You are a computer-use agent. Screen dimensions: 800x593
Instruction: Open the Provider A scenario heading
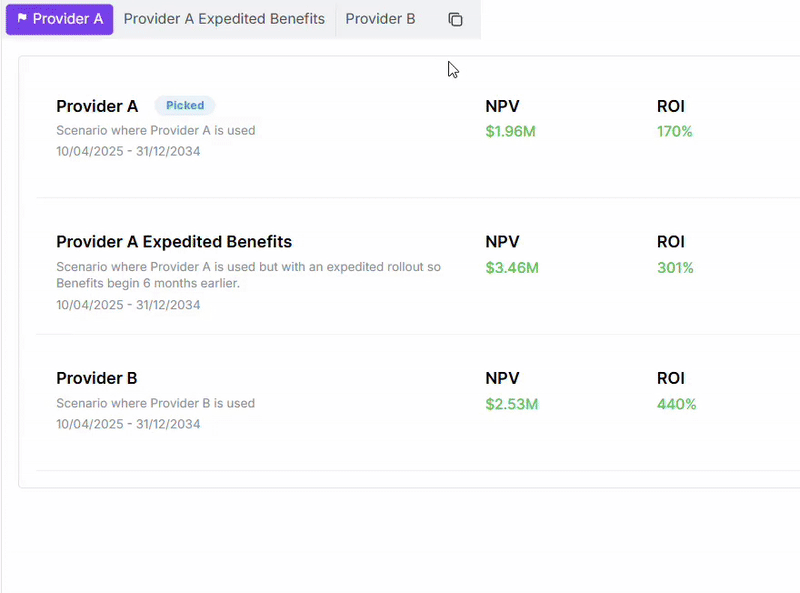[97, 106]
